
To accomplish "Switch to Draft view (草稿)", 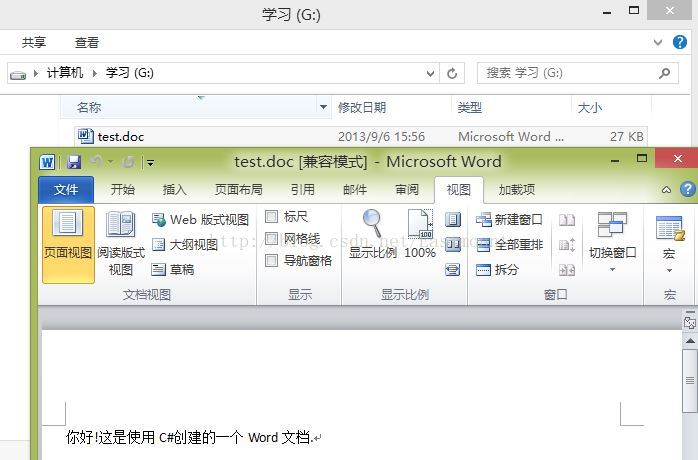I will pos(173,269).
